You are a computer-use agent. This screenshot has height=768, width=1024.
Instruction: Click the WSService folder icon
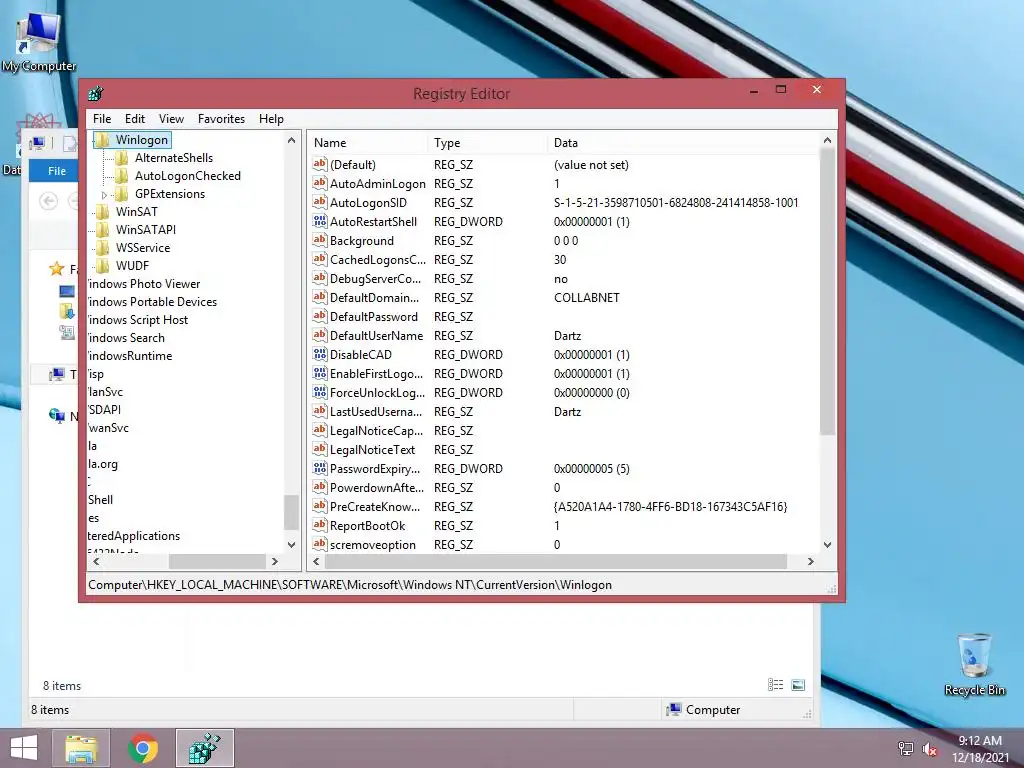pos(103,248)
